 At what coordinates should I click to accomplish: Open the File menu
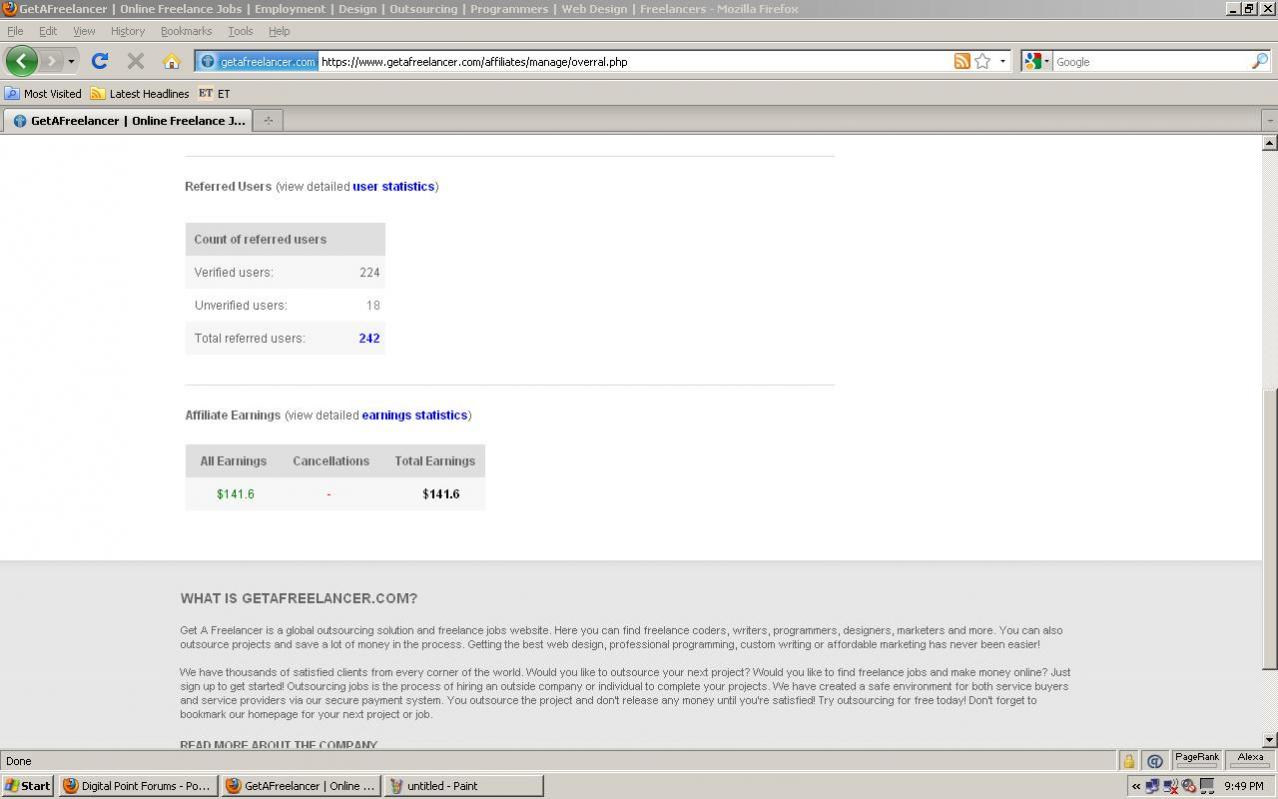(15, 31)
